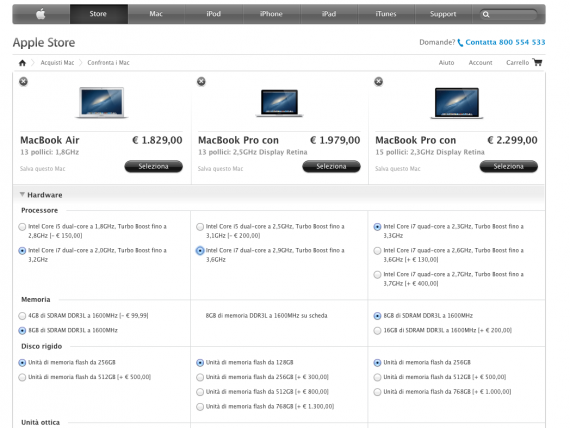Click the € 1.829,00 price text

pyautogui.click(x=157, y=140)
